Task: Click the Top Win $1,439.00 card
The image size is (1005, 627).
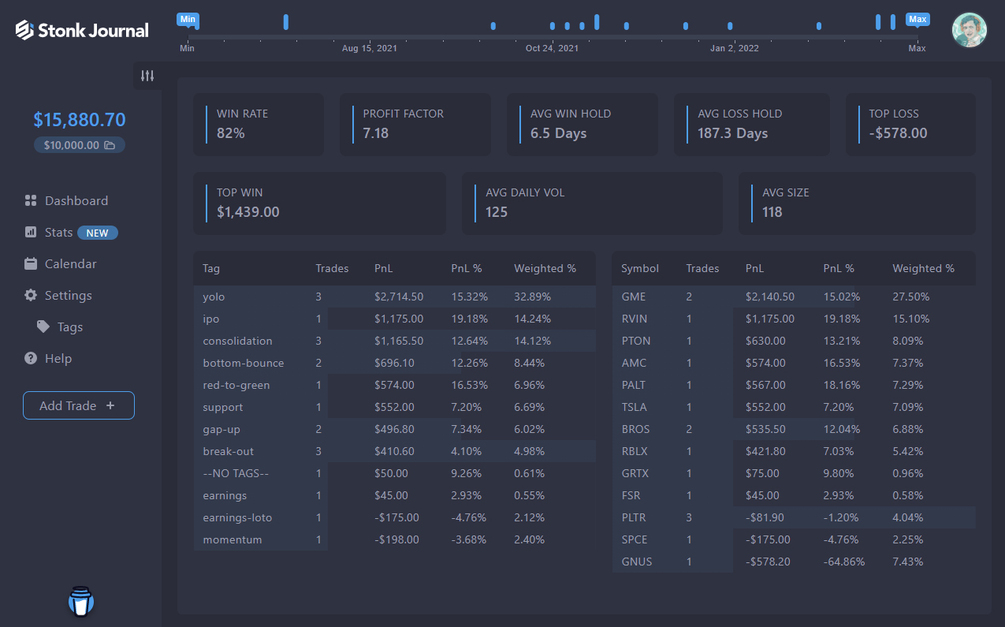Action: 319,203
